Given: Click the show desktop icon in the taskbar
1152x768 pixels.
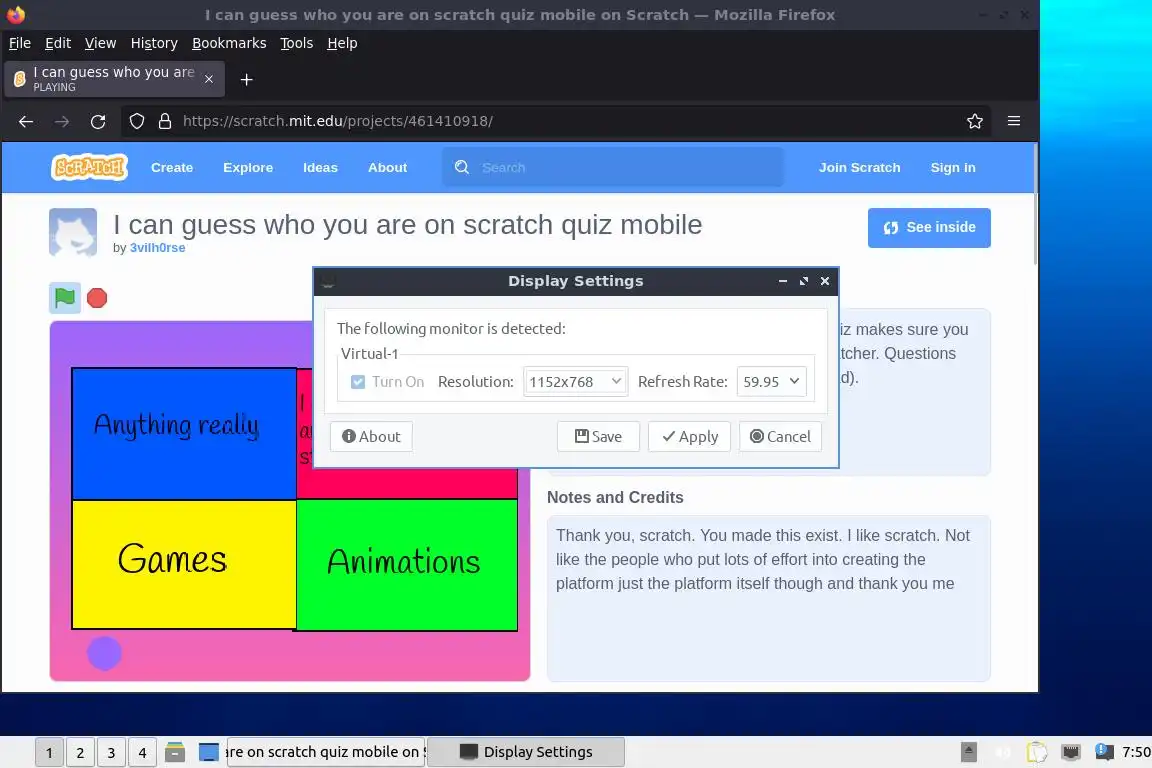Looking at the screenshot, I should tap(209, 752).
